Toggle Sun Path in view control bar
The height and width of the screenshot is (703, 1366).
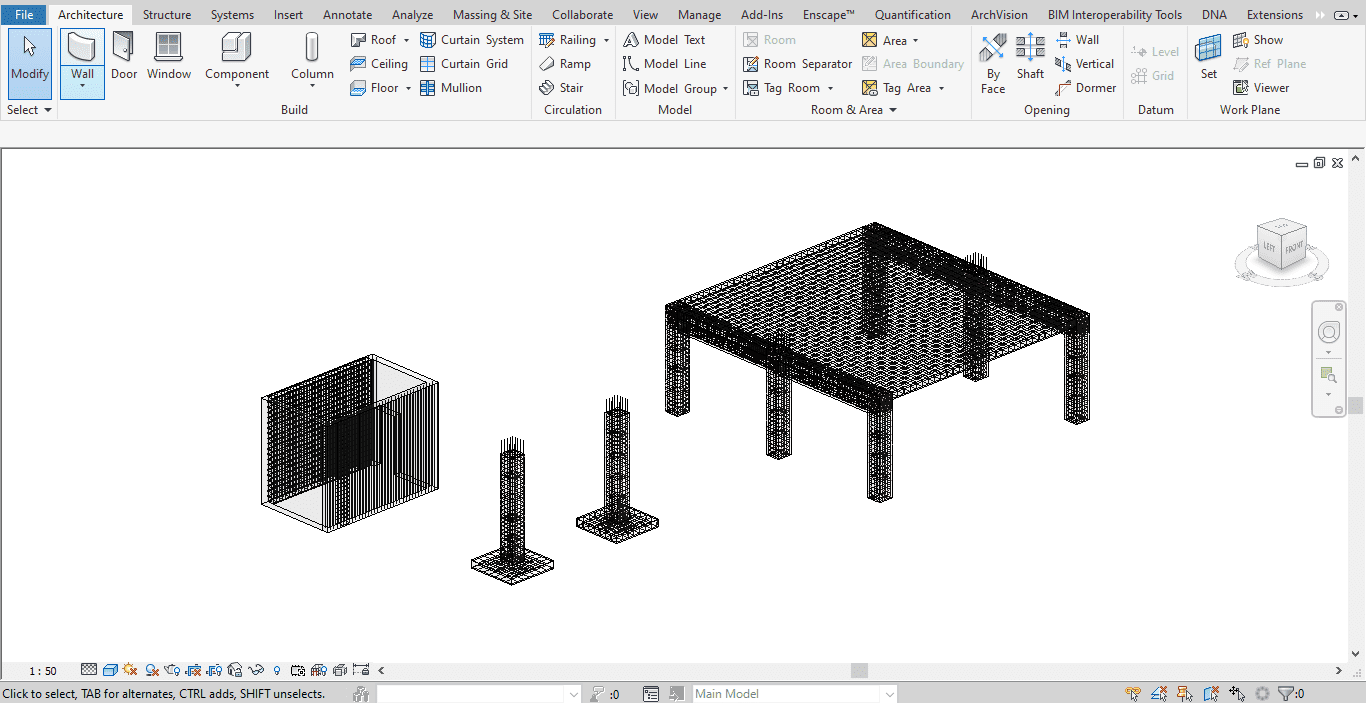(x=130, y=670)
